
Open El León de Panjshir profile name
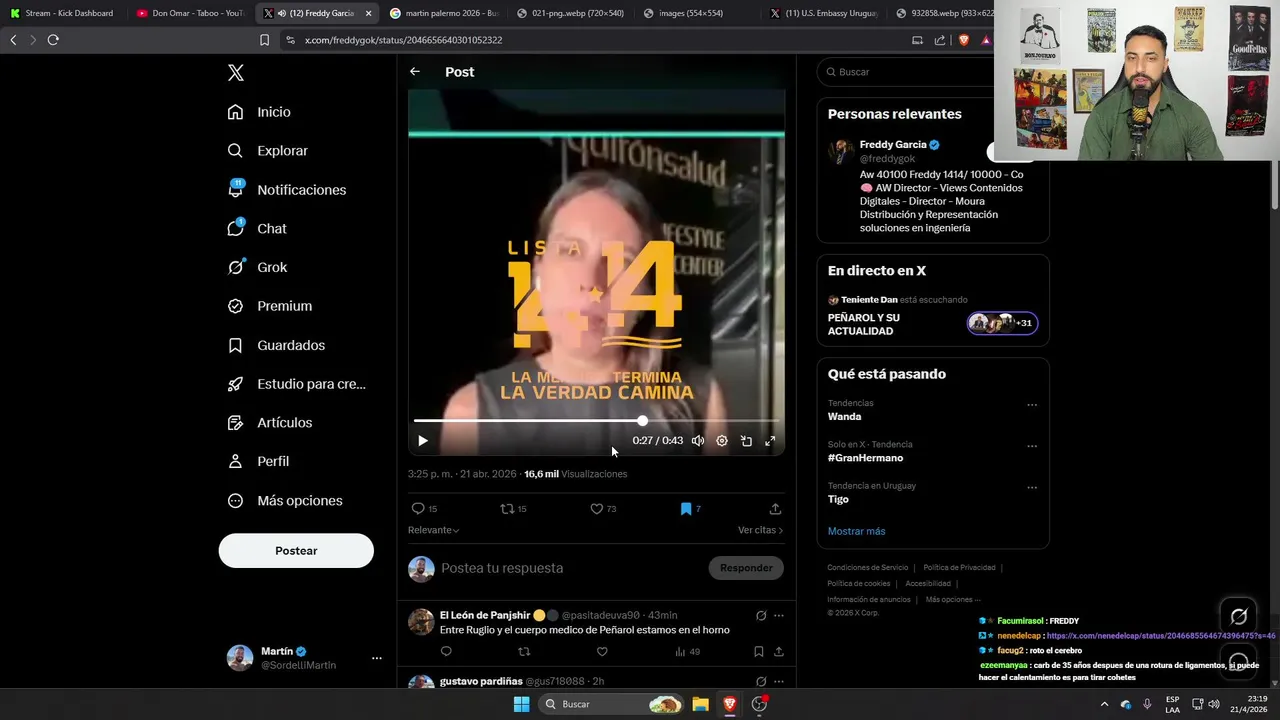[x=485, y=615]
